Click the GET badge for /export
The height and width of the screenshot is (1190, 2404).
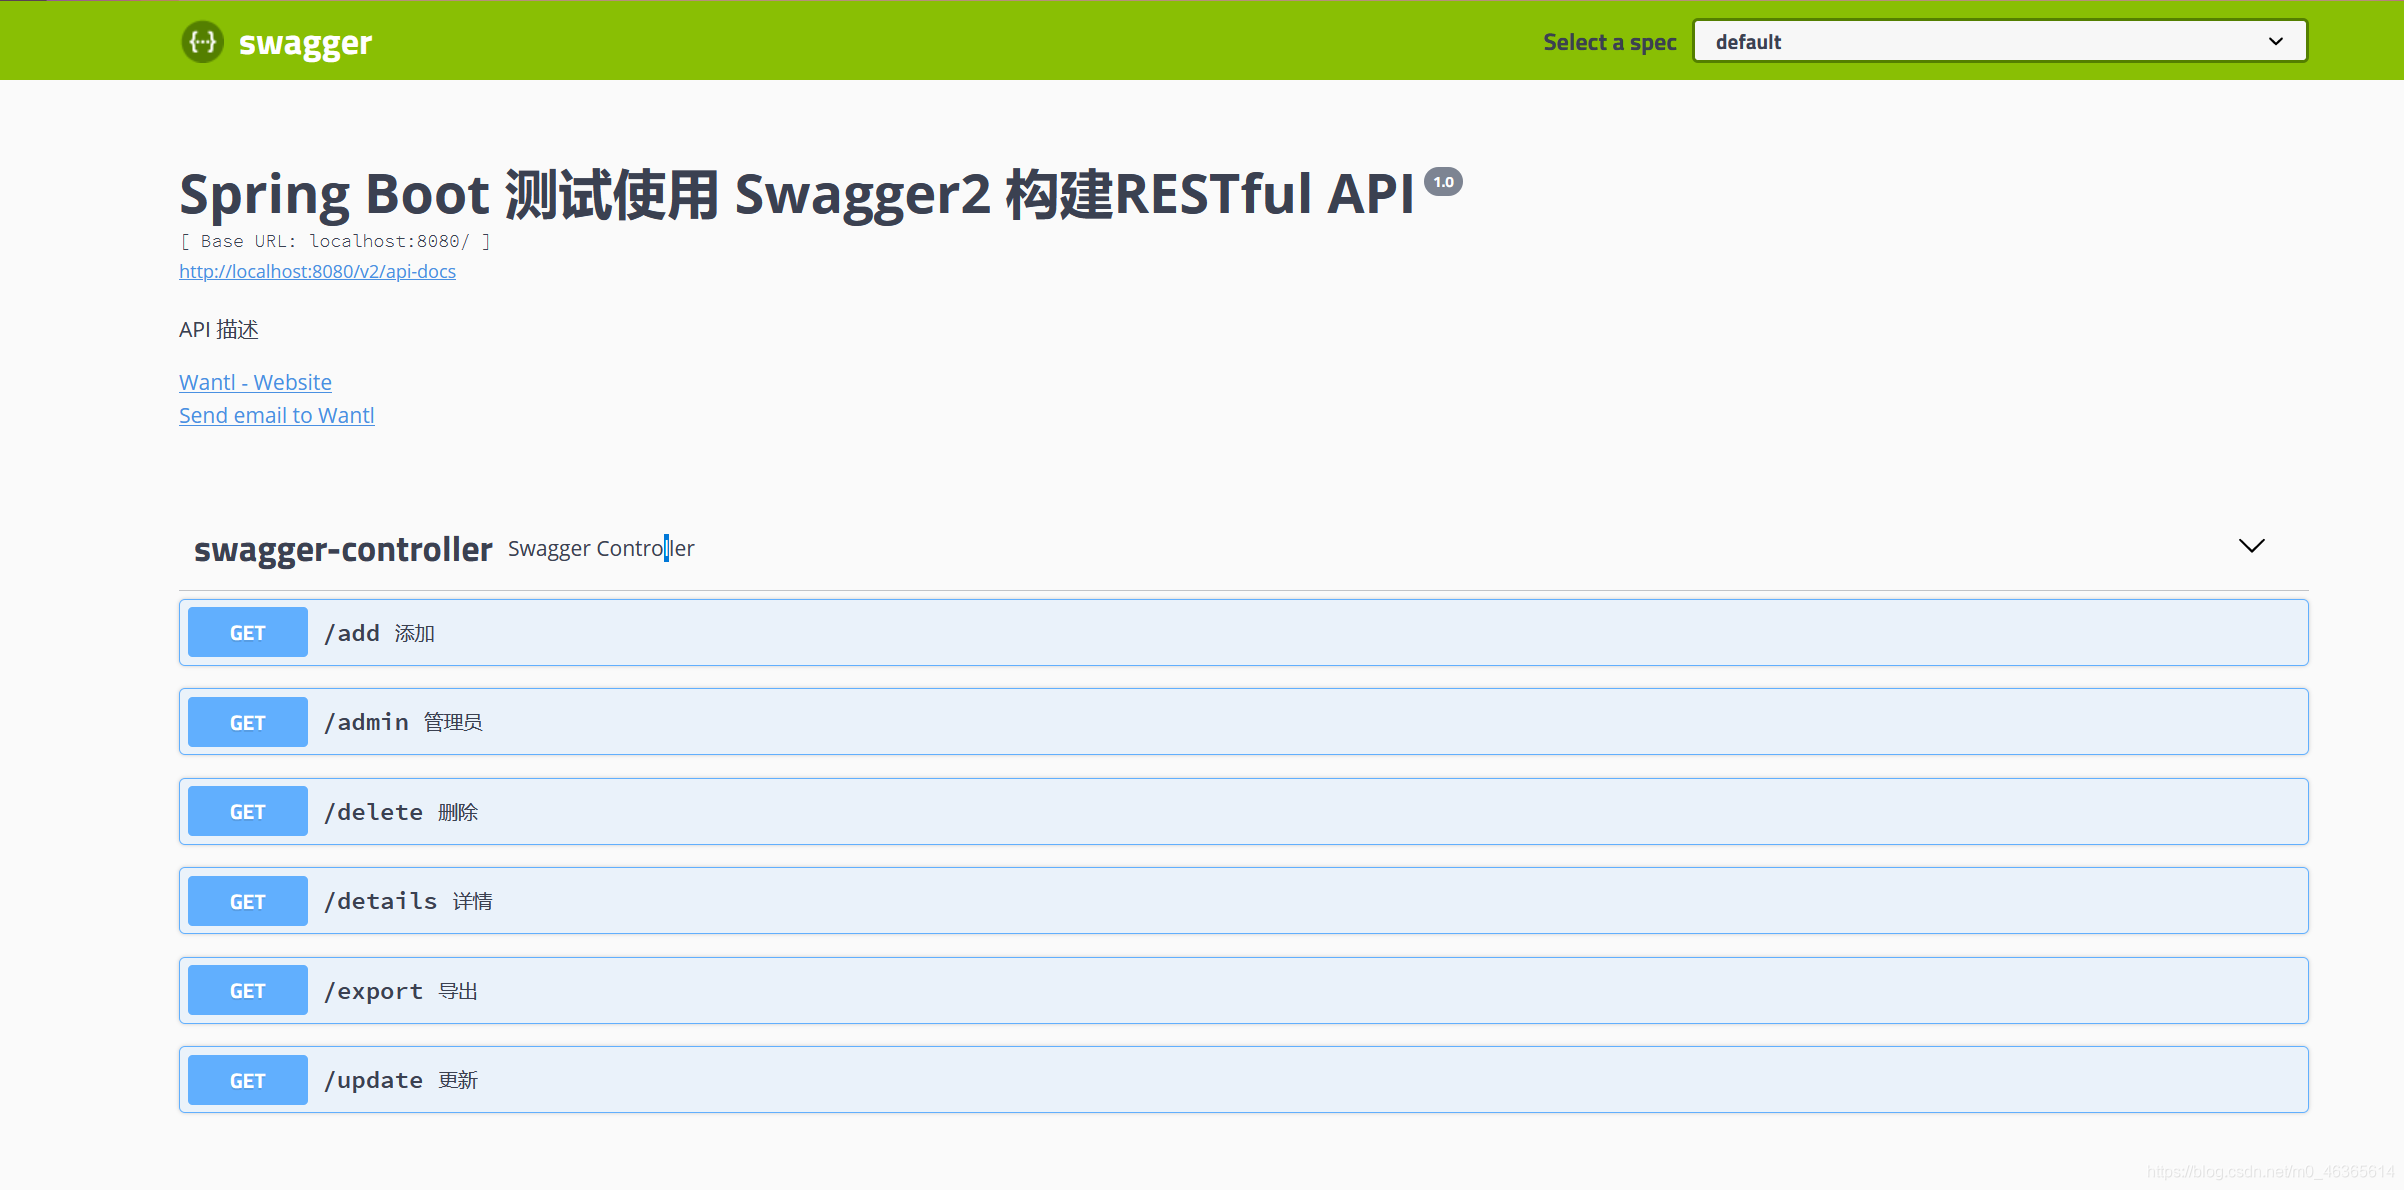(248, 990)
